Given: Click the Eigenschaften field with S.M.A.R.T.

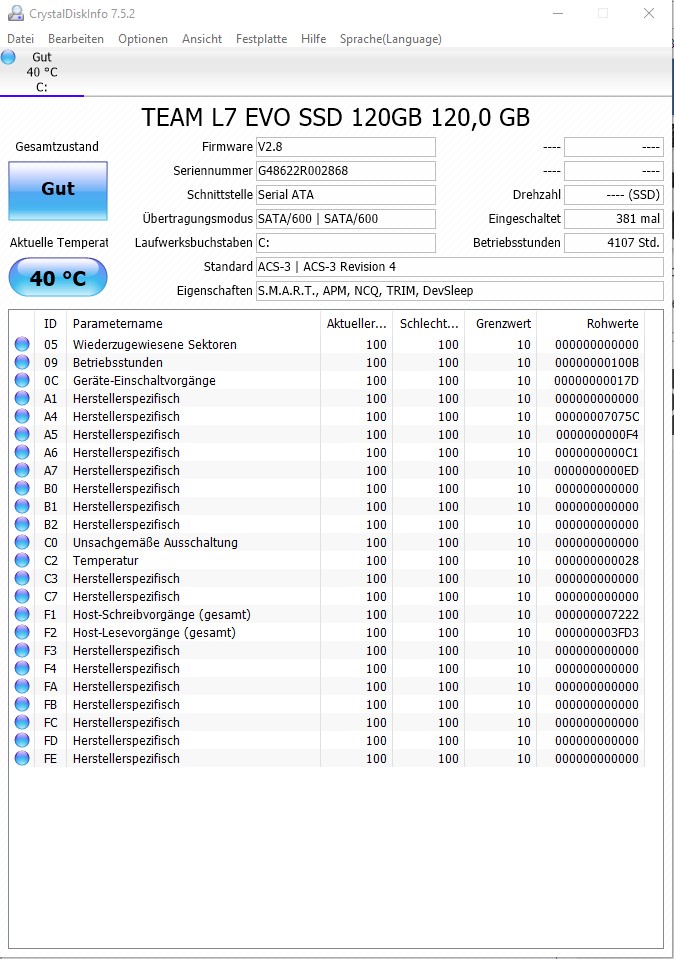Looking at the screenshot, I should pyautogui.click(x=459, y=291).
